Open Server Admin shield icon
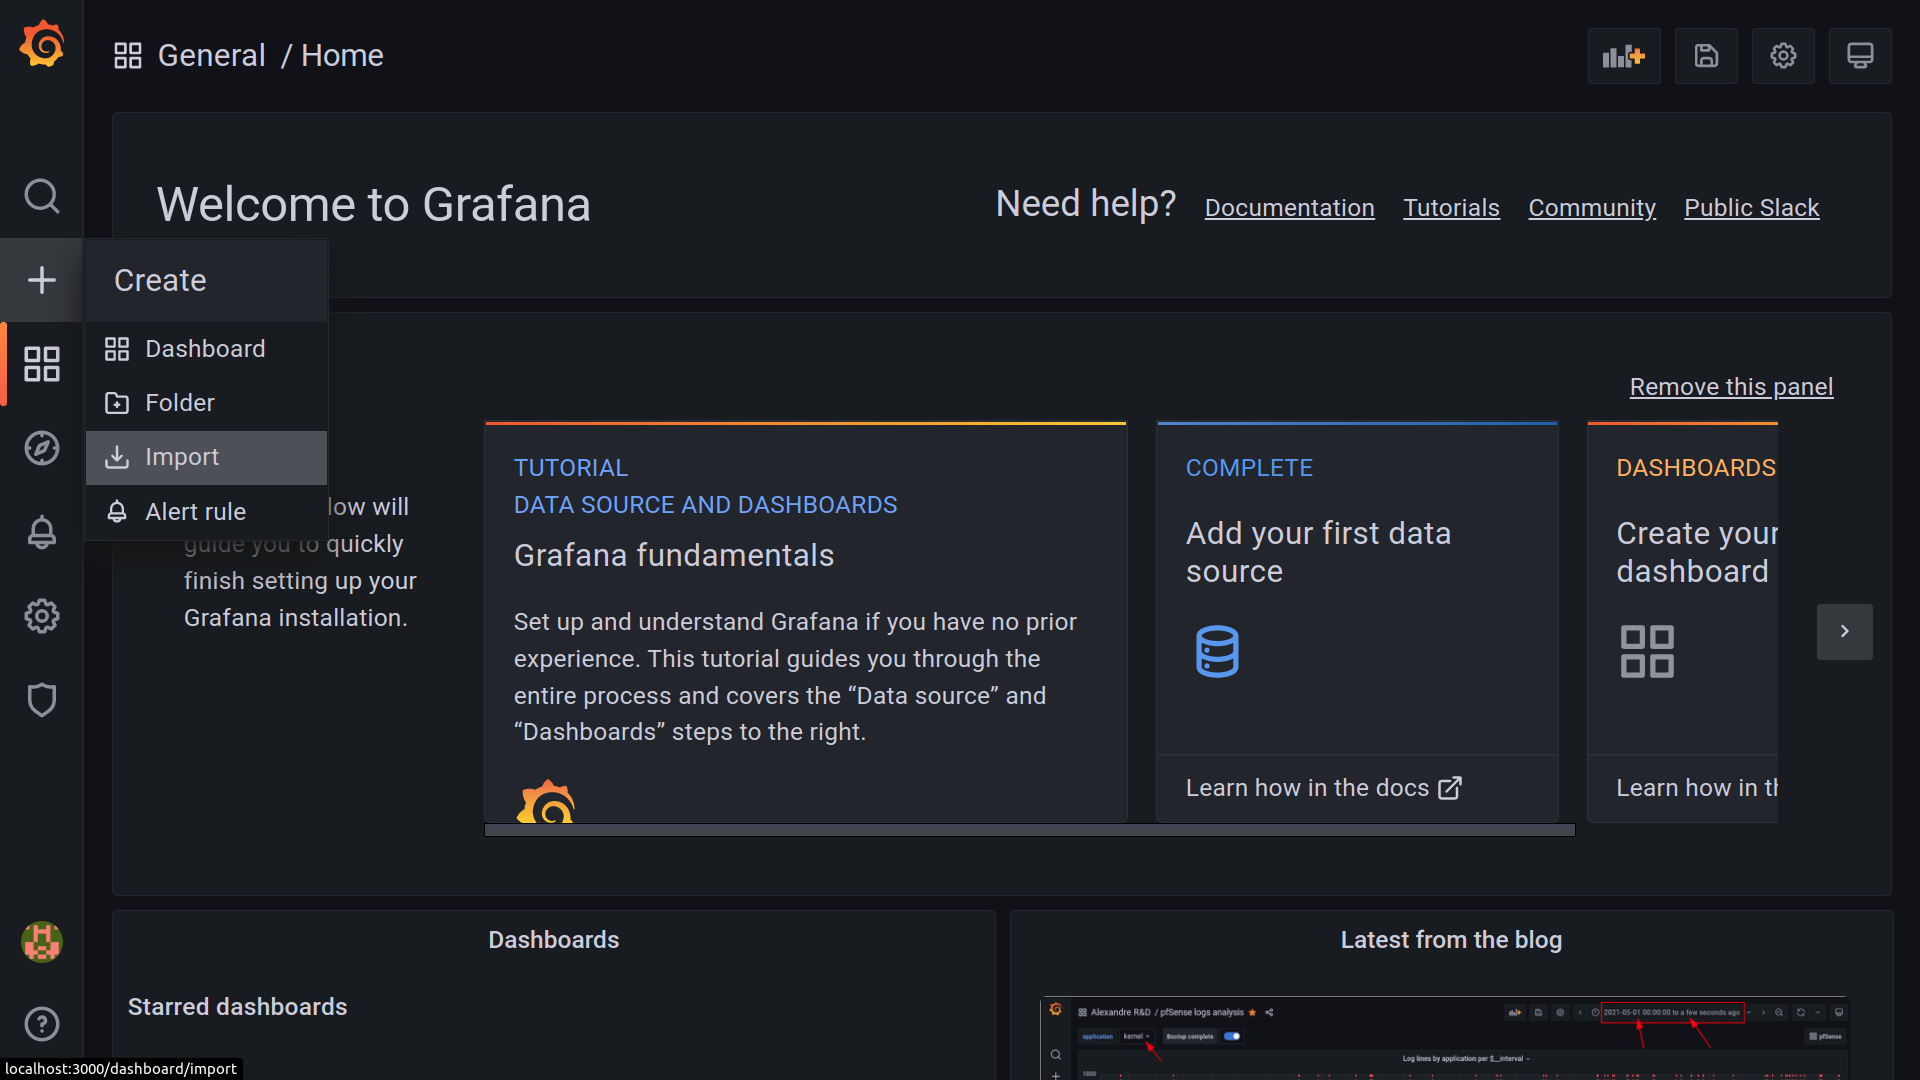Image resolution: width=1920 pixels, height=1080 pixels. pos(41,700)
